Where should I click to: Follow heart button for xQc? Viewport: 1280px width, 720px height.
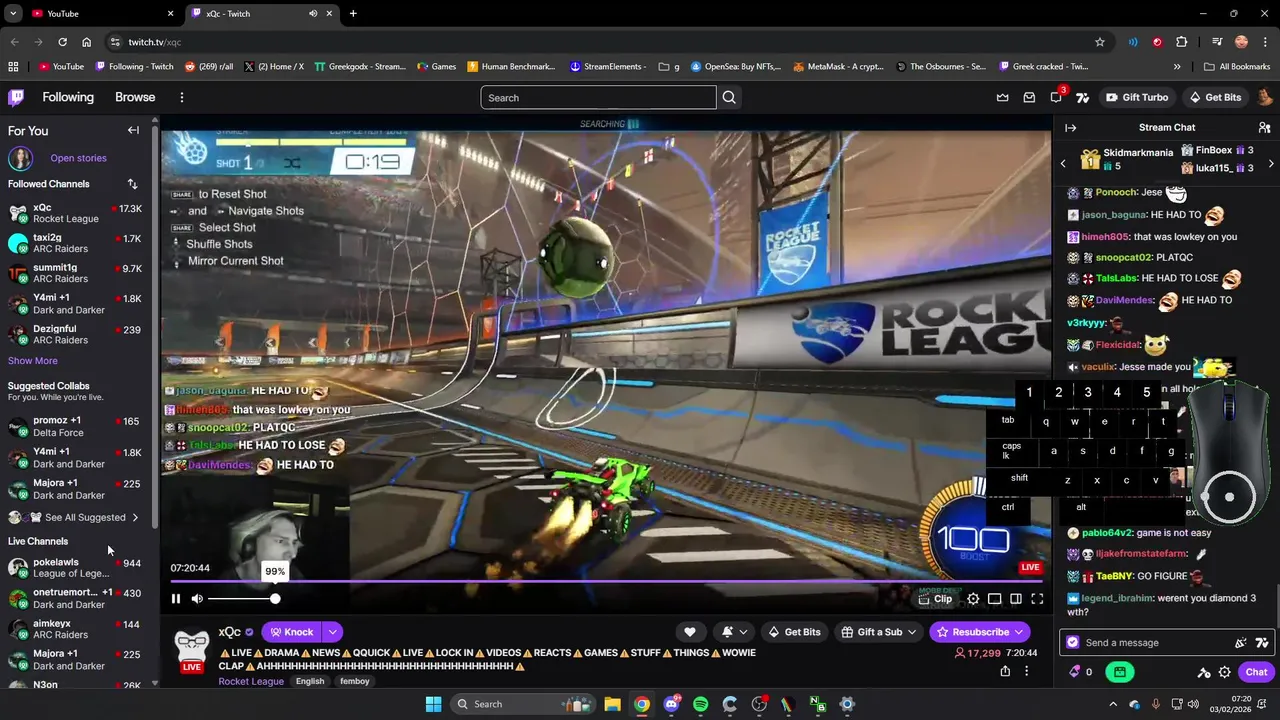689,632
